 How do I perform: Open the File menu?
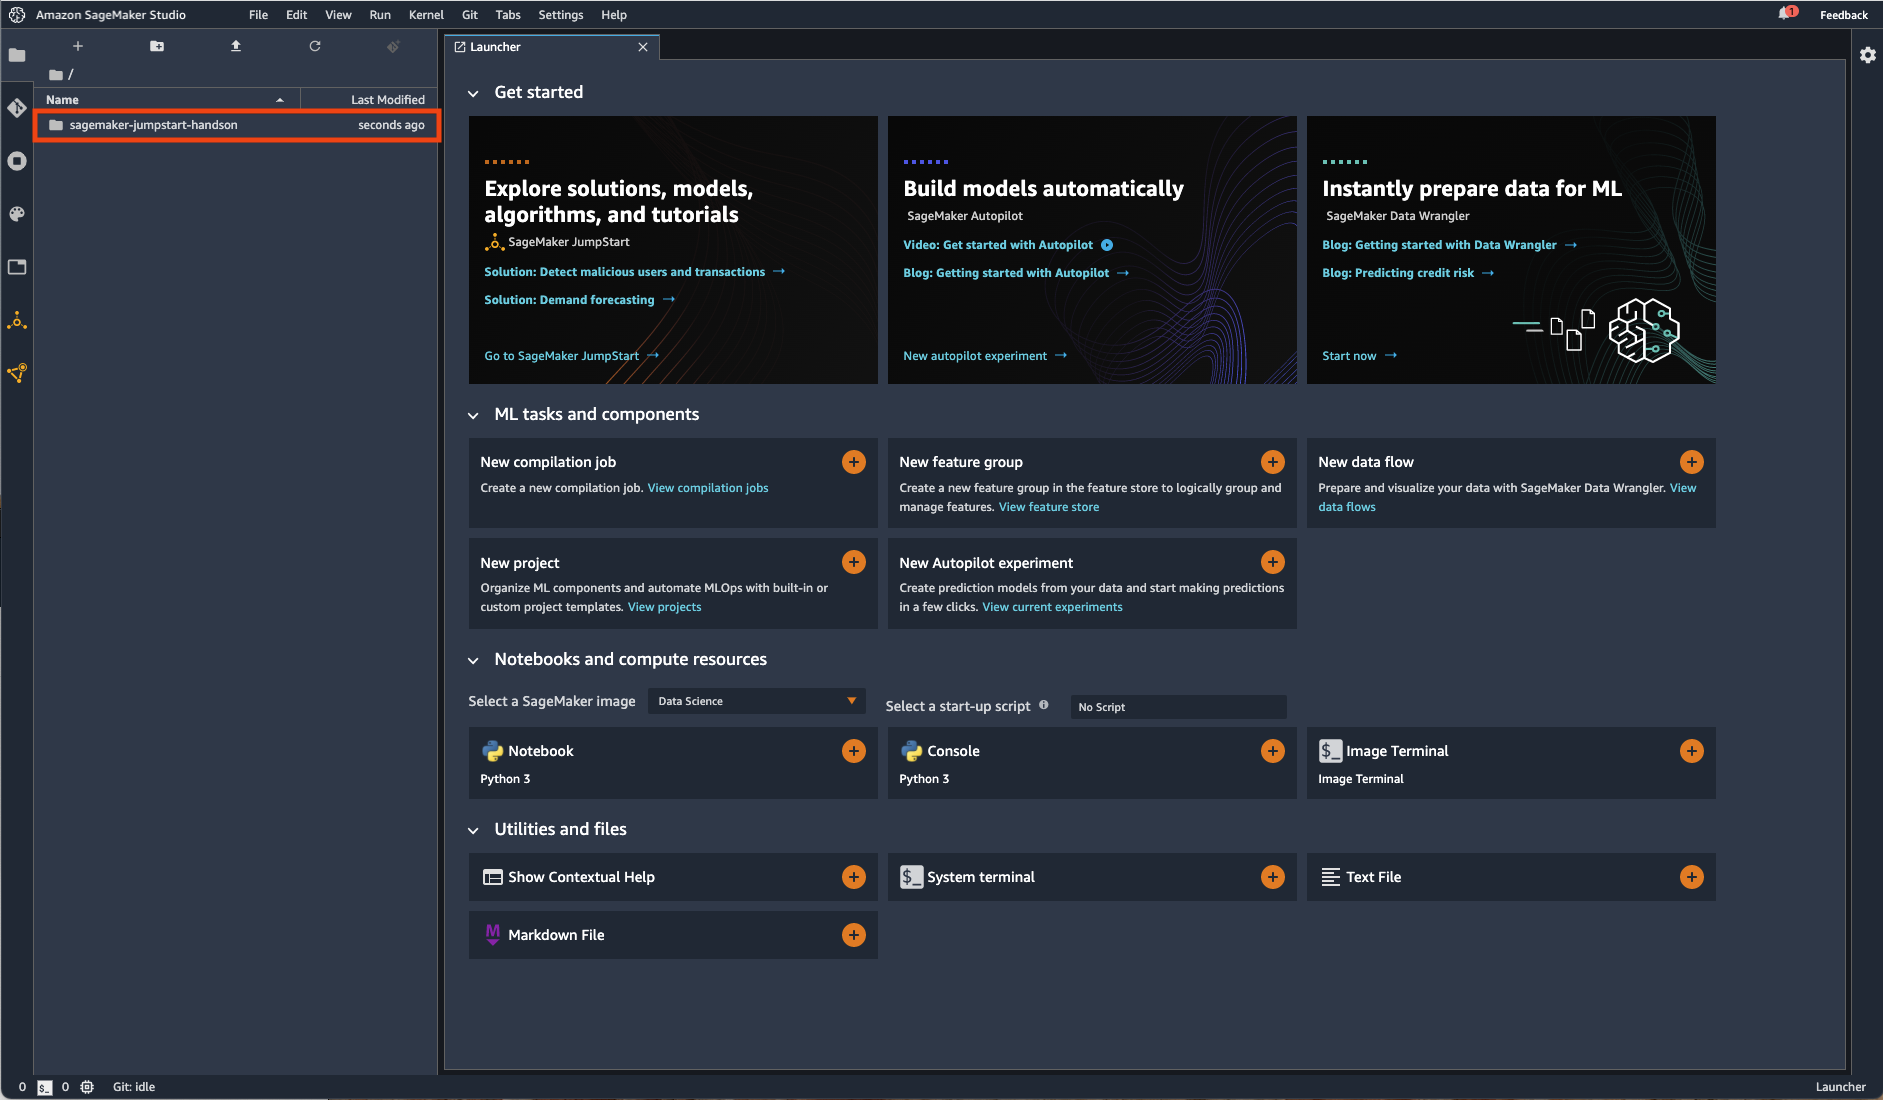tap(258, 15)
